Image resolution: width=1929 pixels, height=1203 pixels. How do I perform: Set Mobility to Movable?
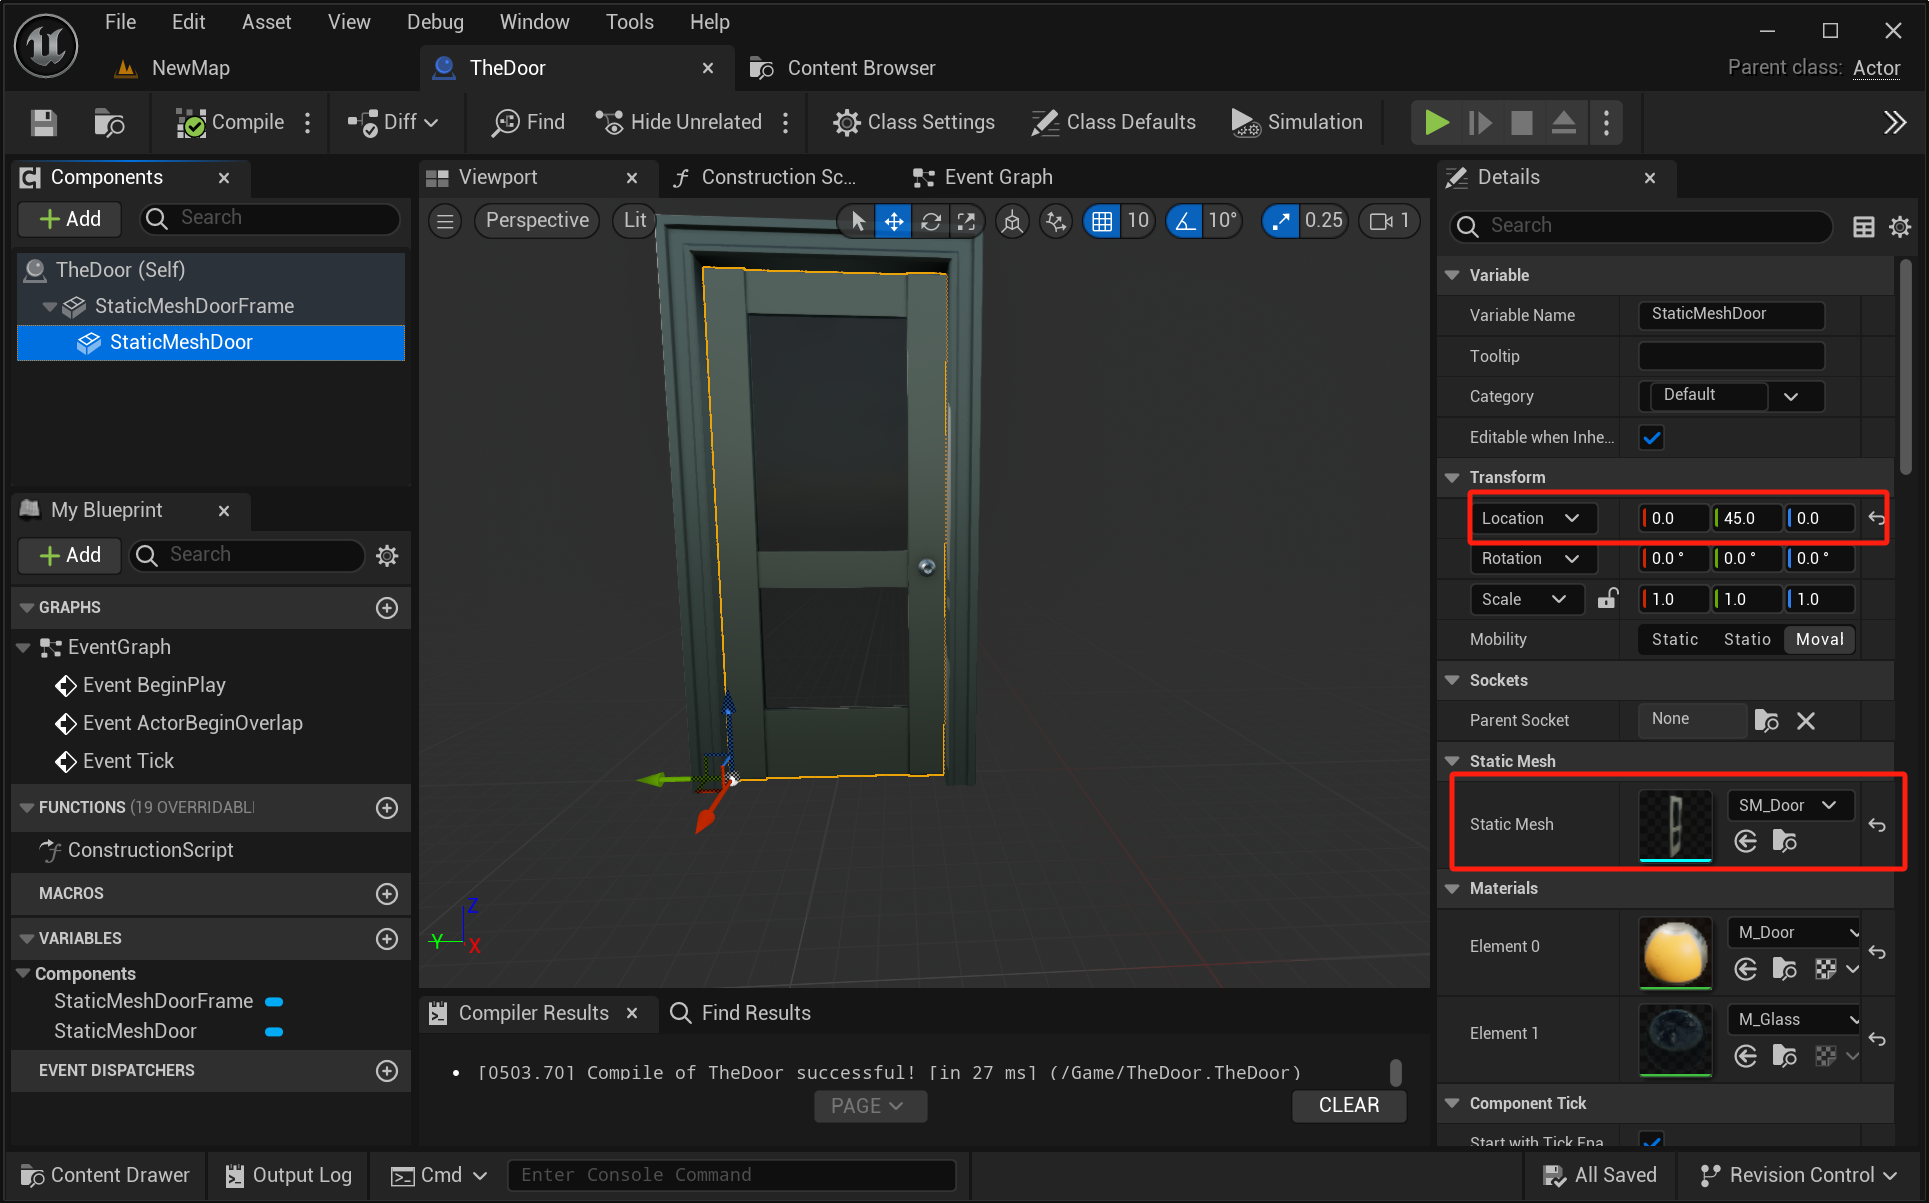(1820, 639)
